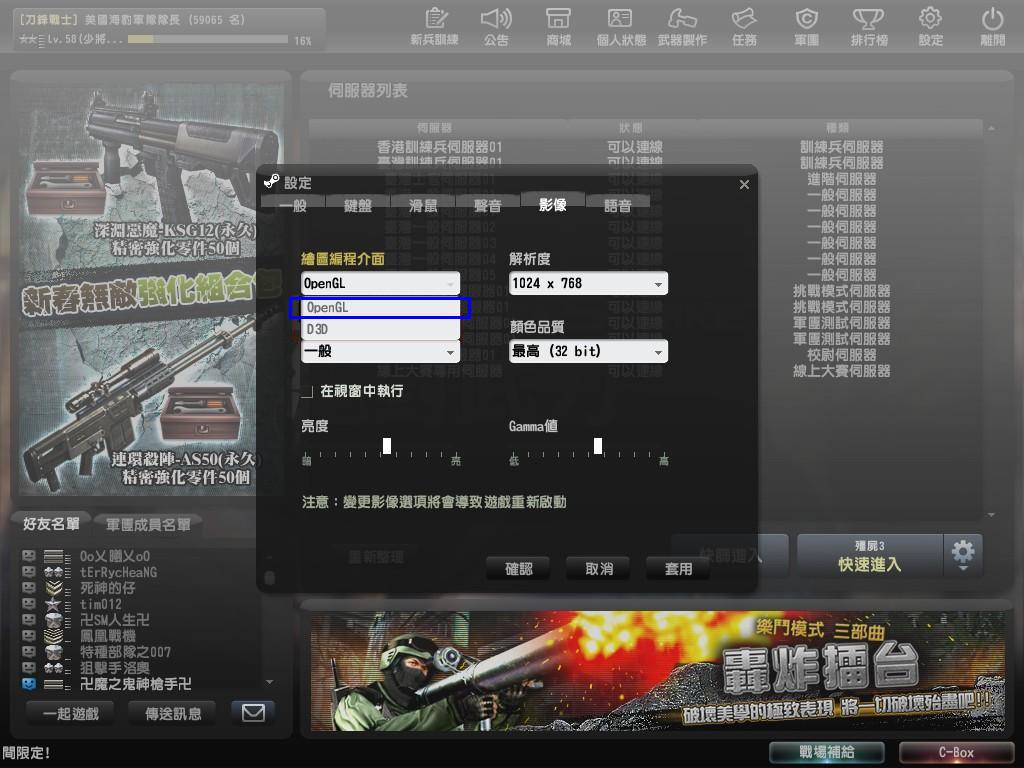
Task: Click server list scroll-down arrow
Action: (x=991, y=515)
